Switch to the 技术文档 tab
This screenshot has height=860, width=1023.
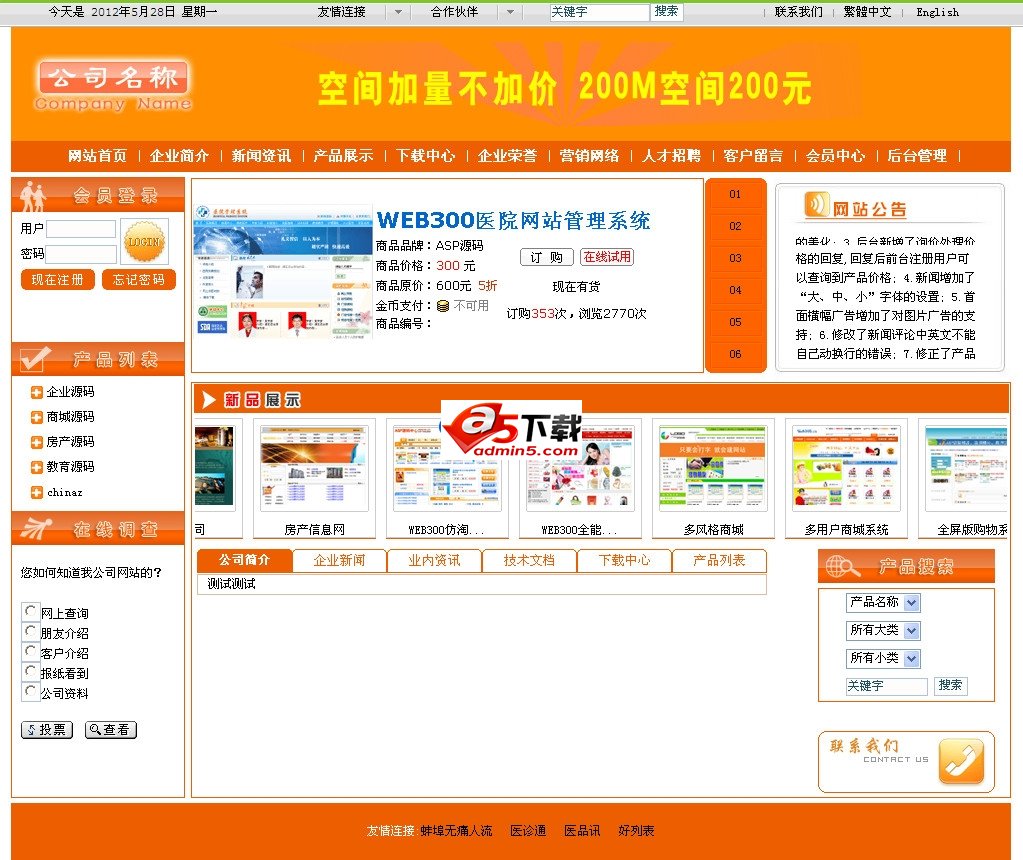pos(529,561)
